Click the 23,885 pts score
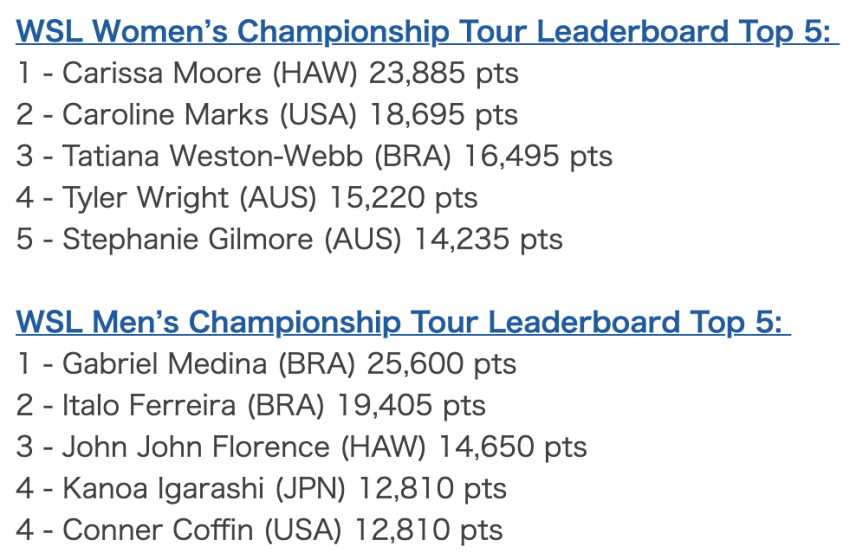 pos(444,73)
